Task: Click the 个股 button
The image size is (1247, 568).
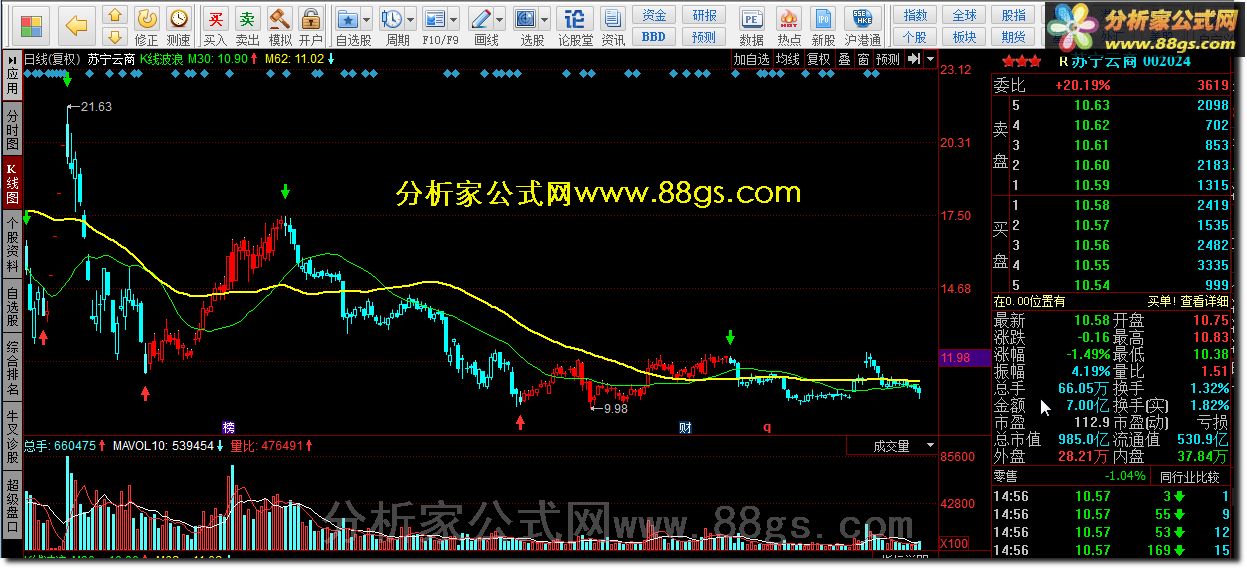Action: (915, 37)
